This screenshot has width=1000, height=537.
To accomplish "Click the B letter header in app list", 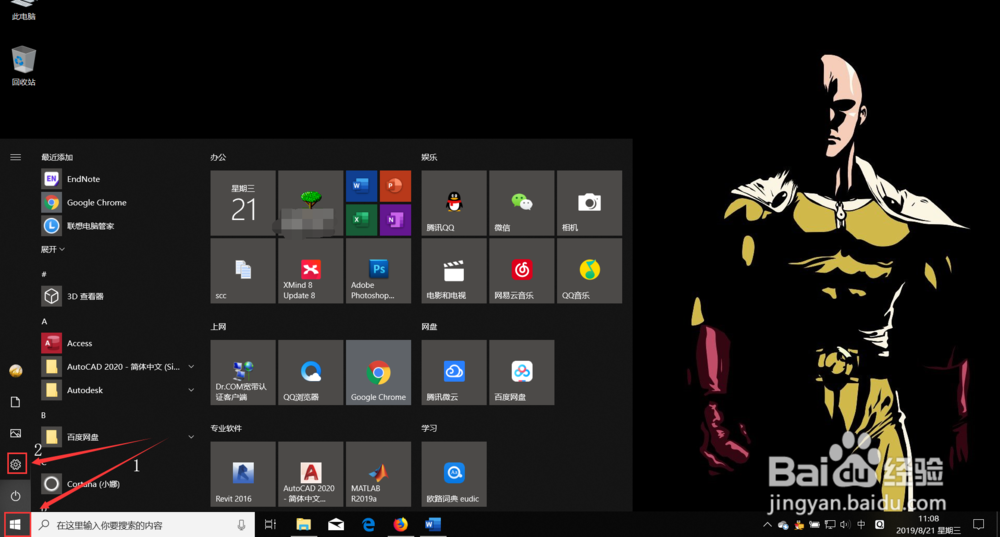I will 43,415.
